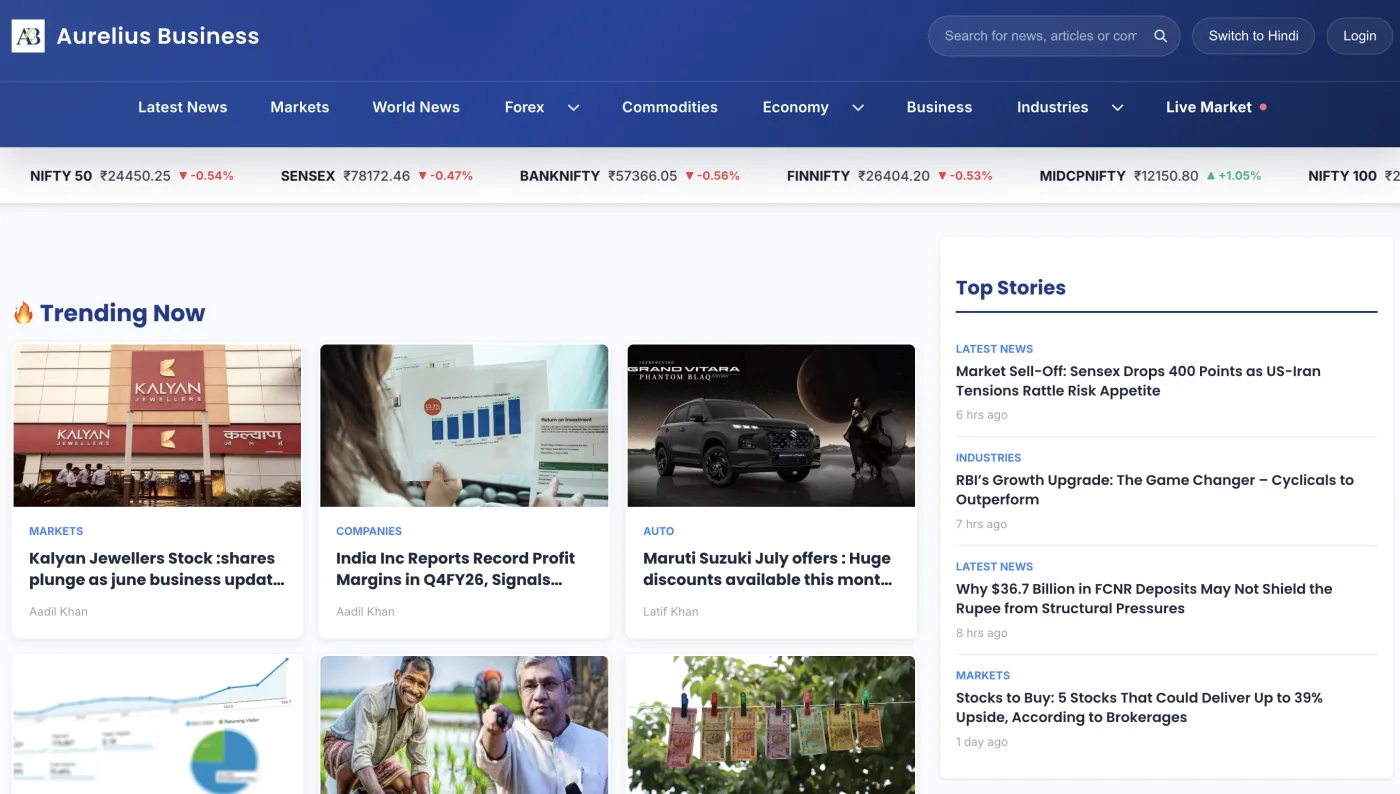Open the Grand Vitara car thumbnail
This screenshot has width=1400, height=794.
point(771,426)
